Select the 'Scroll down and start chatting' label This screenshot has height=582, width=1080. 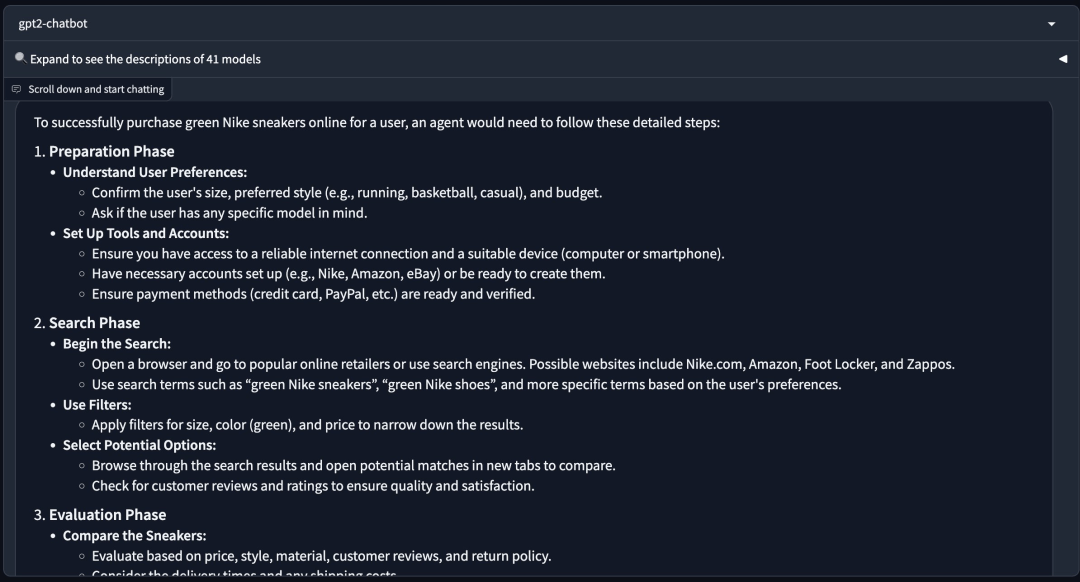click(x=96, y=89)
